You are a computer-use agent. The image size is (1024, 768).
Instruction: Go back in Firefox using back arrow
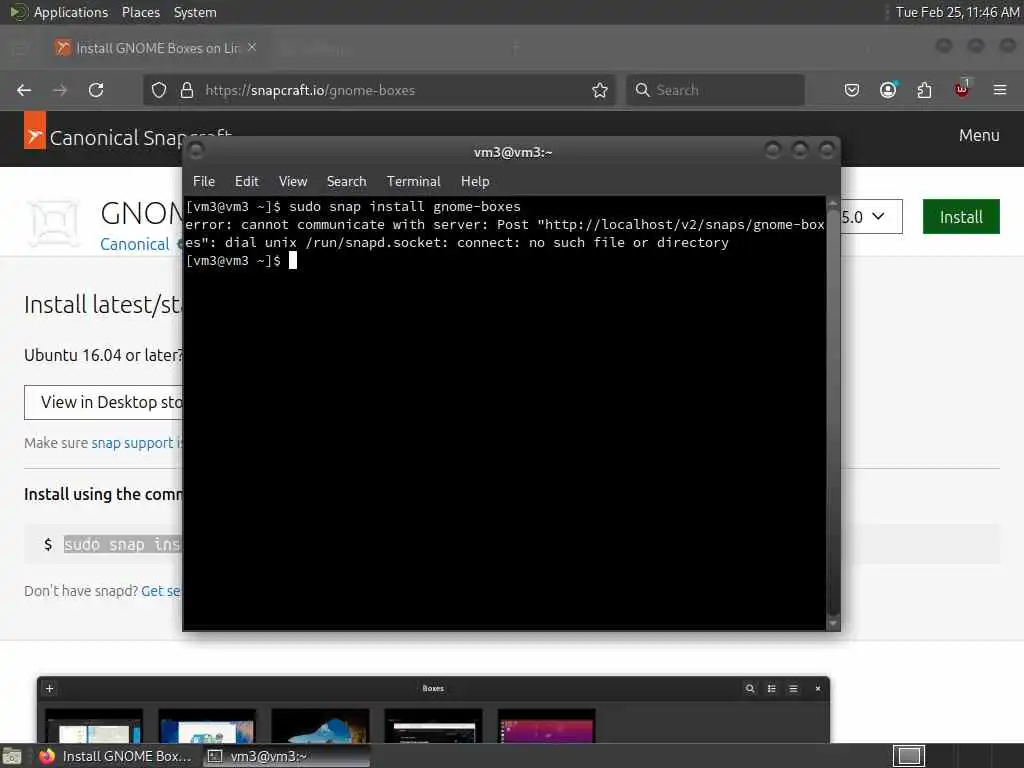pos(24,90)
